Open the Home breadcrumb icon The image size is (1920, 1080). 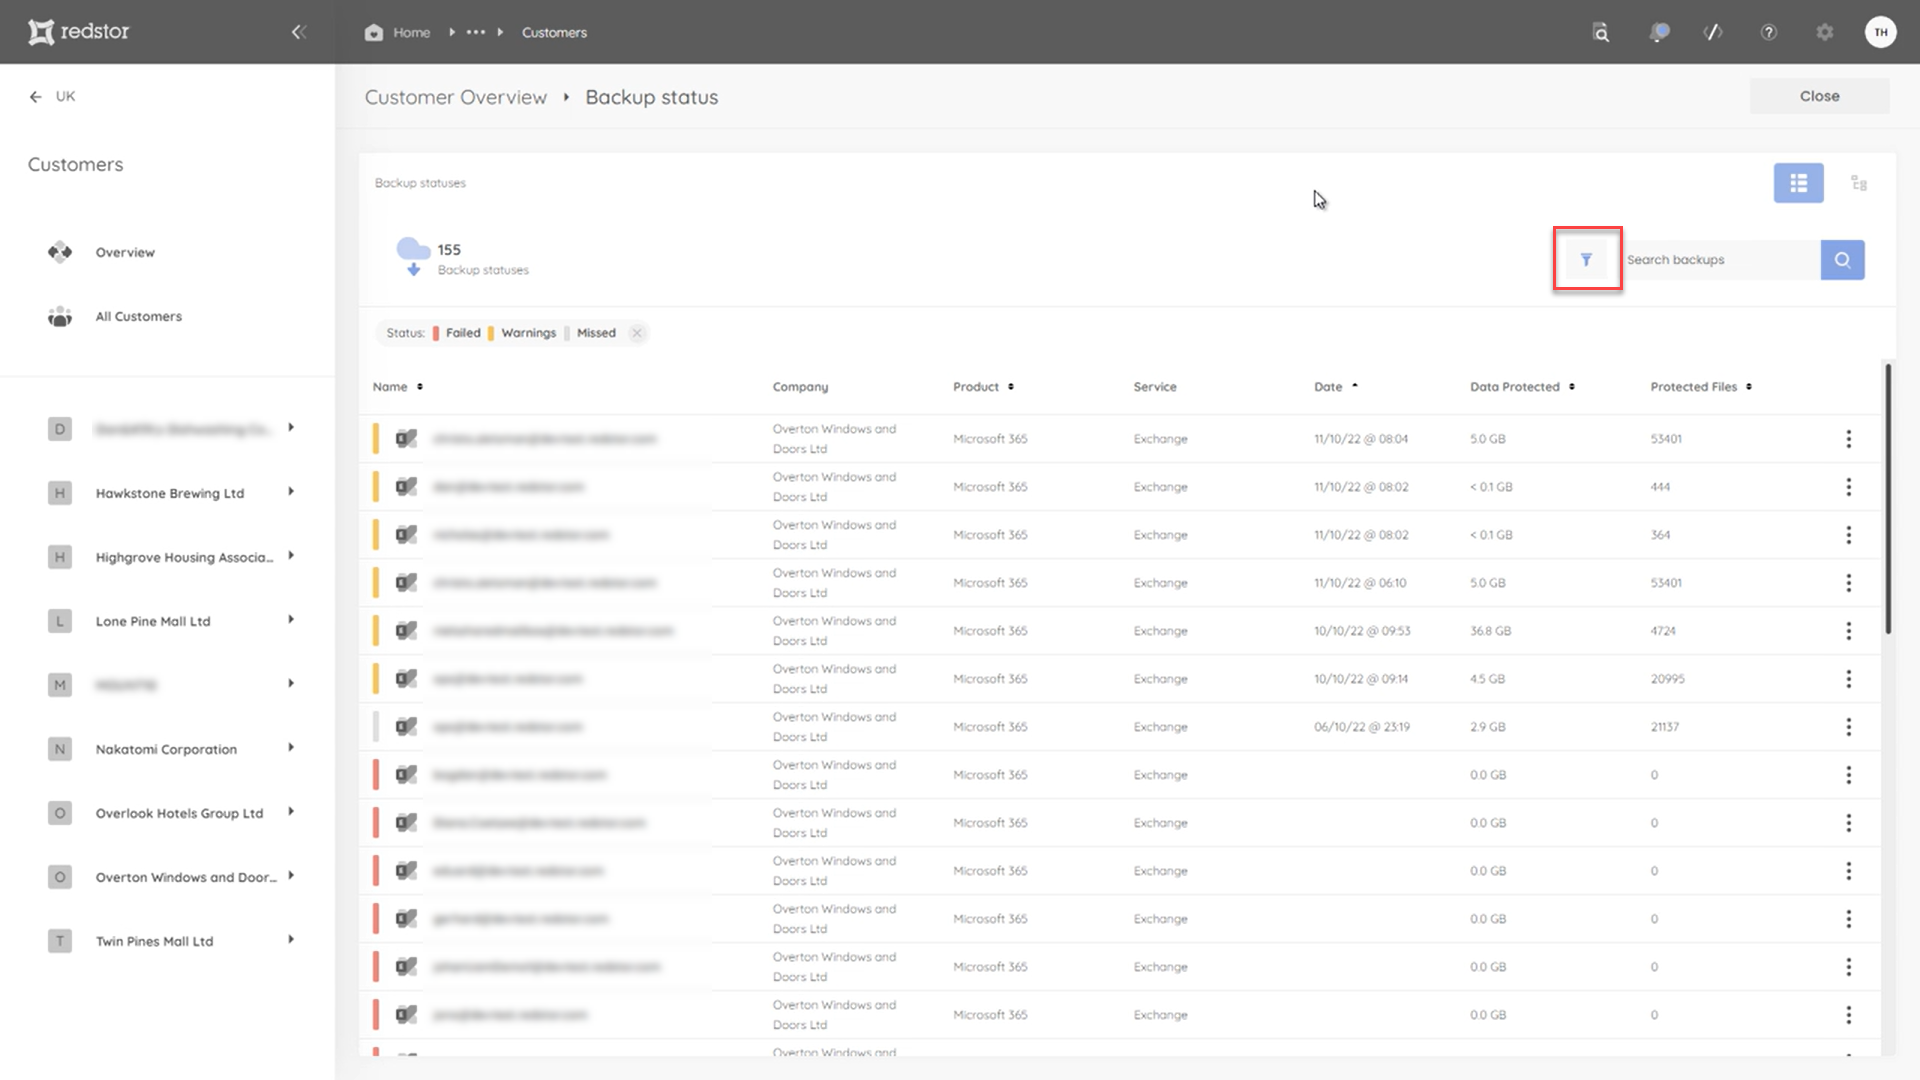click(x=374, y=32)
